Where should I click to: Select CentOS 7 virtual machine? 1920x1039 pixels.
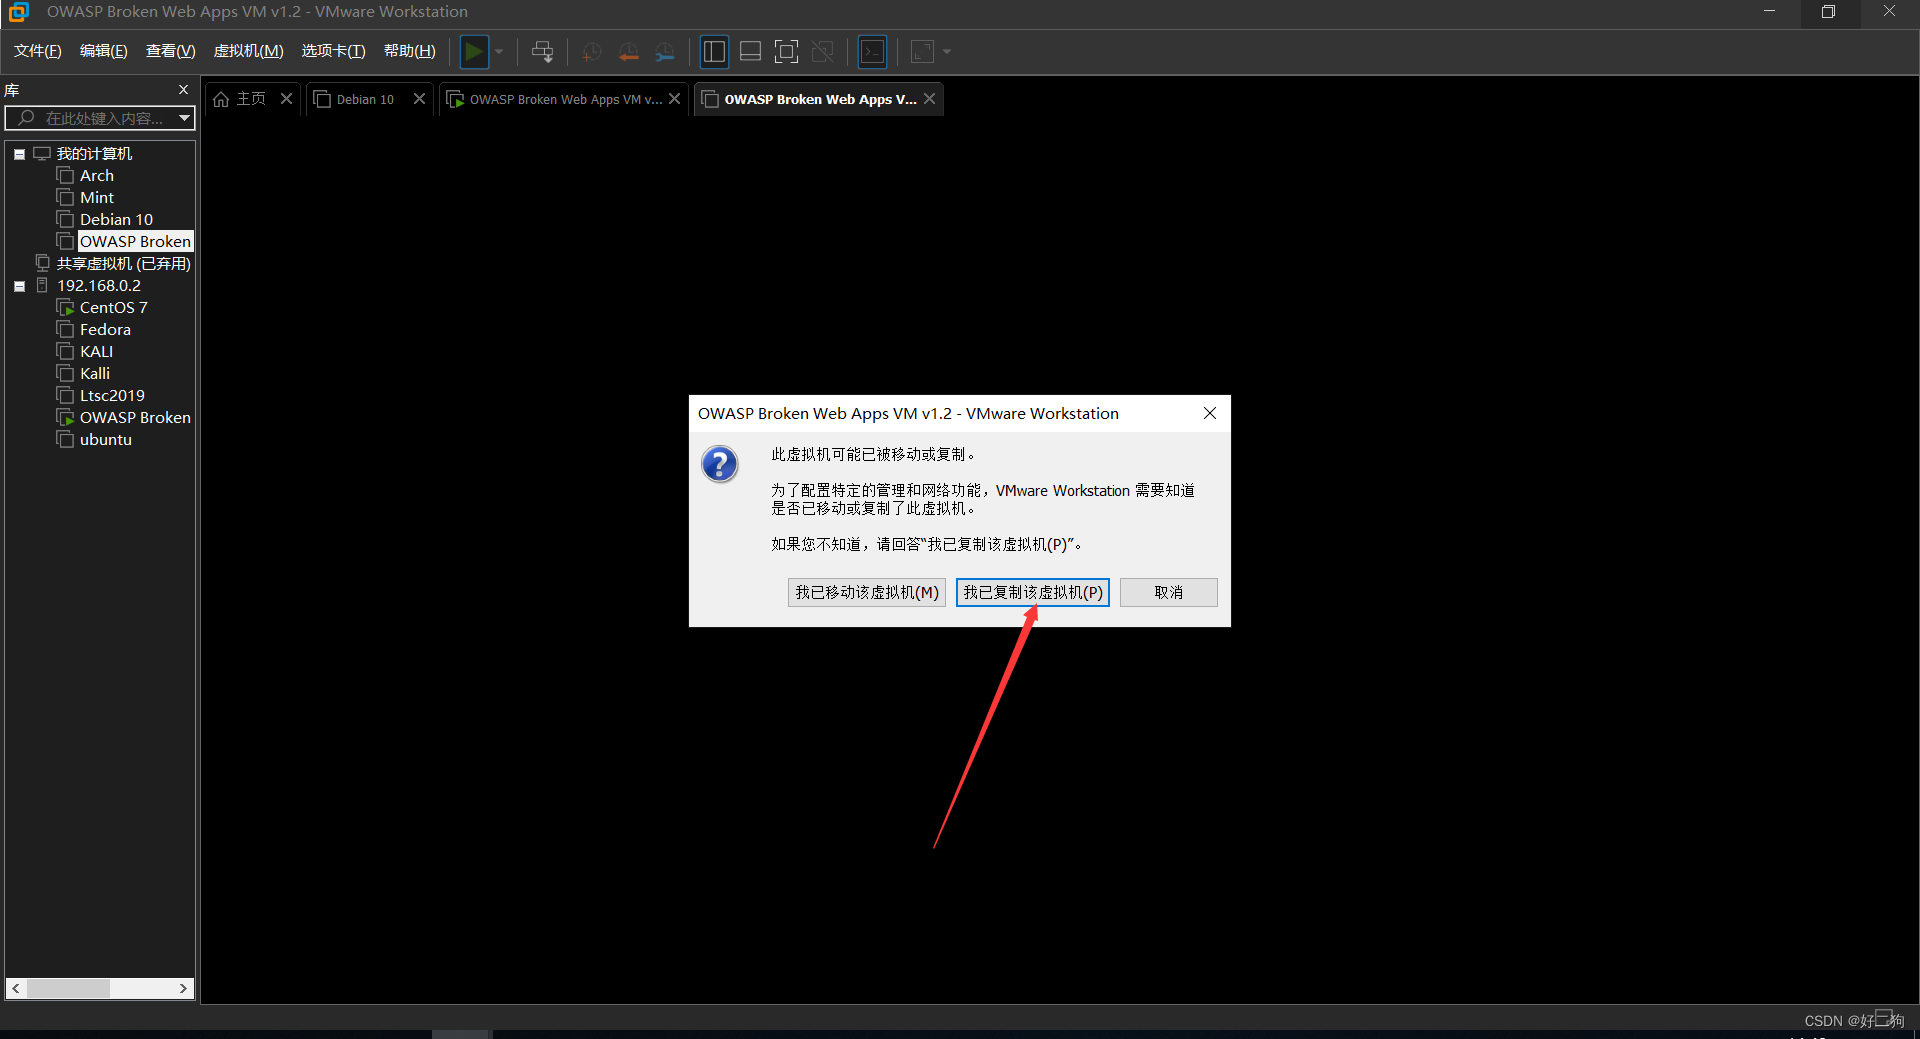point(113,308)
